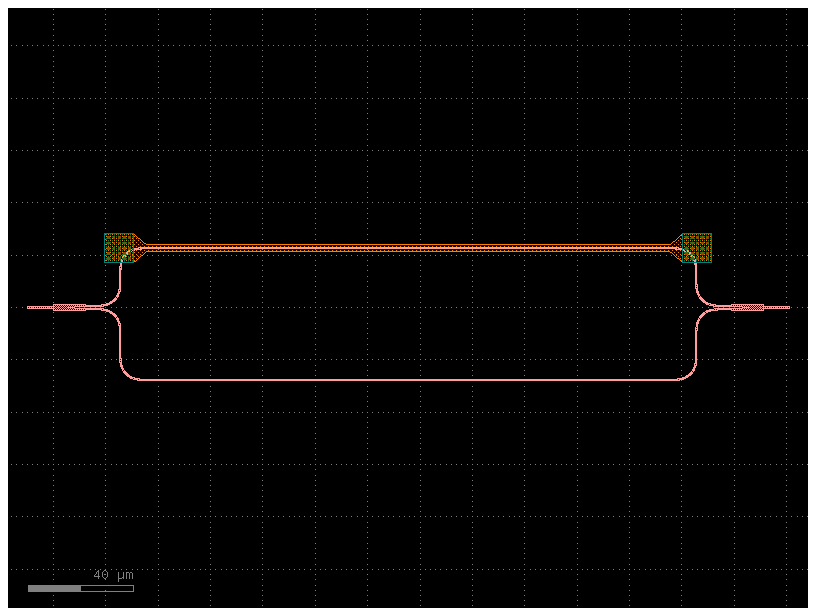Click the midpoint of the bottom waveguide arm
This screenshot has width=816, height=616.
(410, 378)
